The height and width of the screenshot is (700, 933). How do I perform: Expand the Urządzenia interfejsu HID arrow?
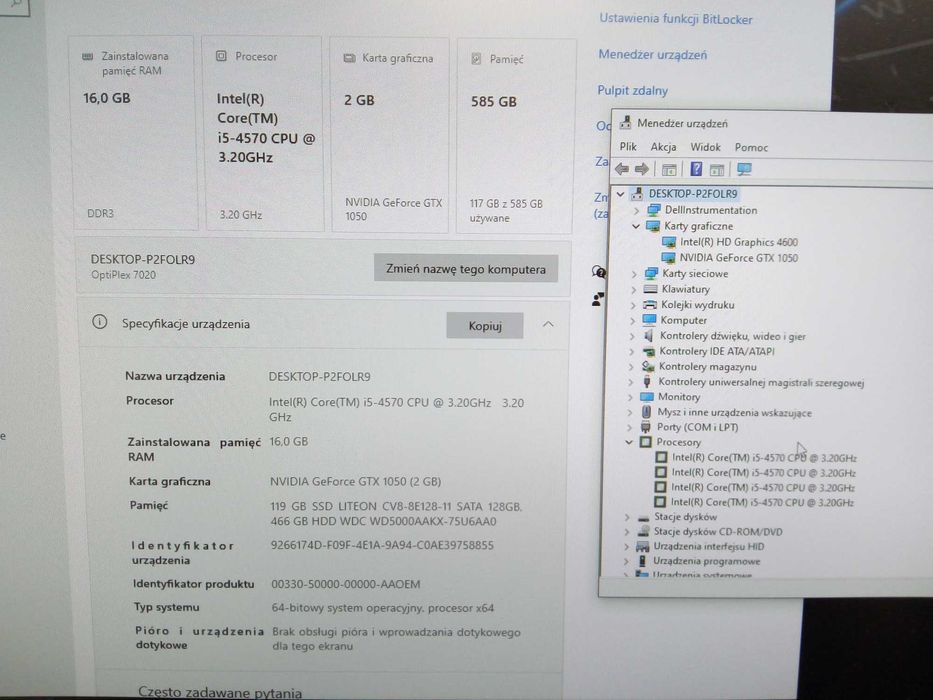click(x=627, y=546)
